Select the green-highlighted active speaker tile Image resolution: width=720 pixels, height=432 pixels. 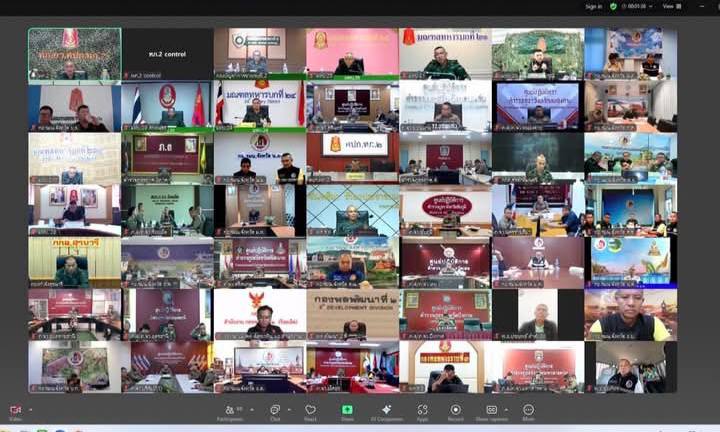coord(74,53)
